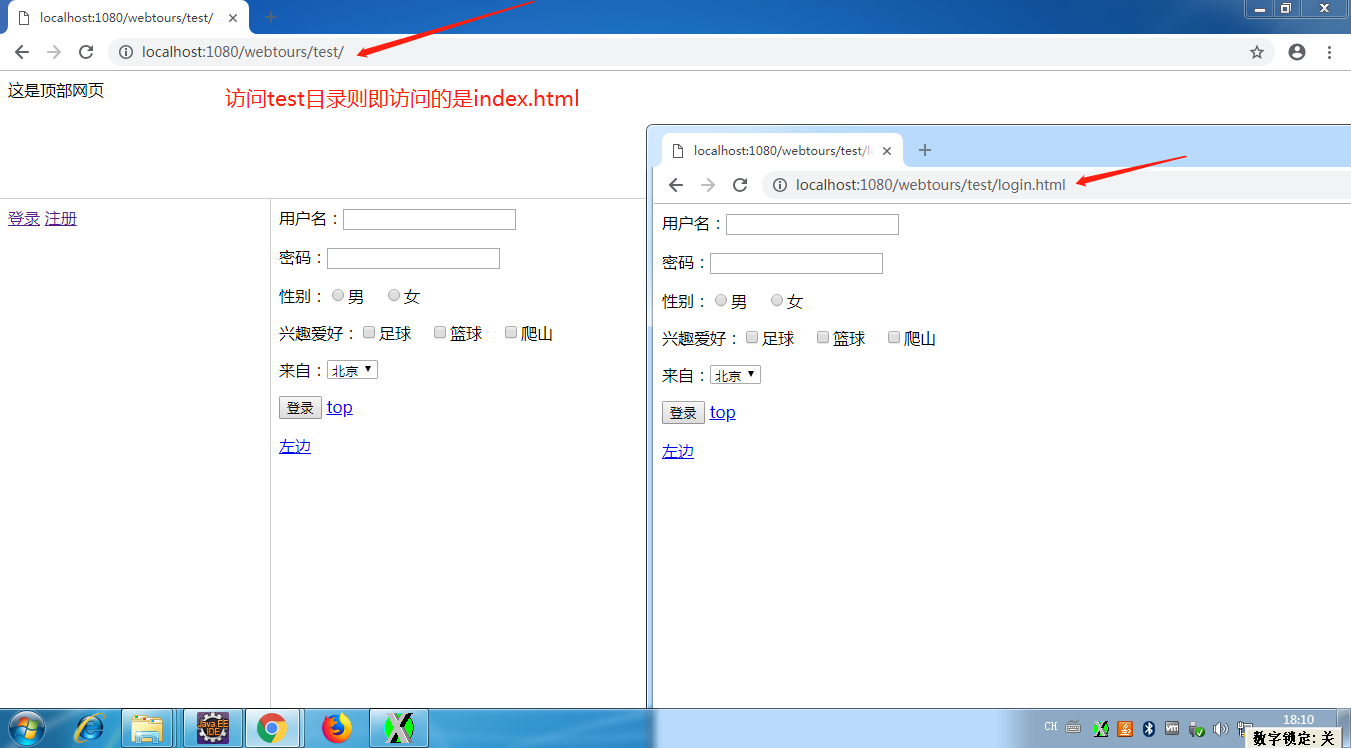1351x748 pixels.
Task: Check 爬山 in login.html window
Action: [x=894, y=337]
